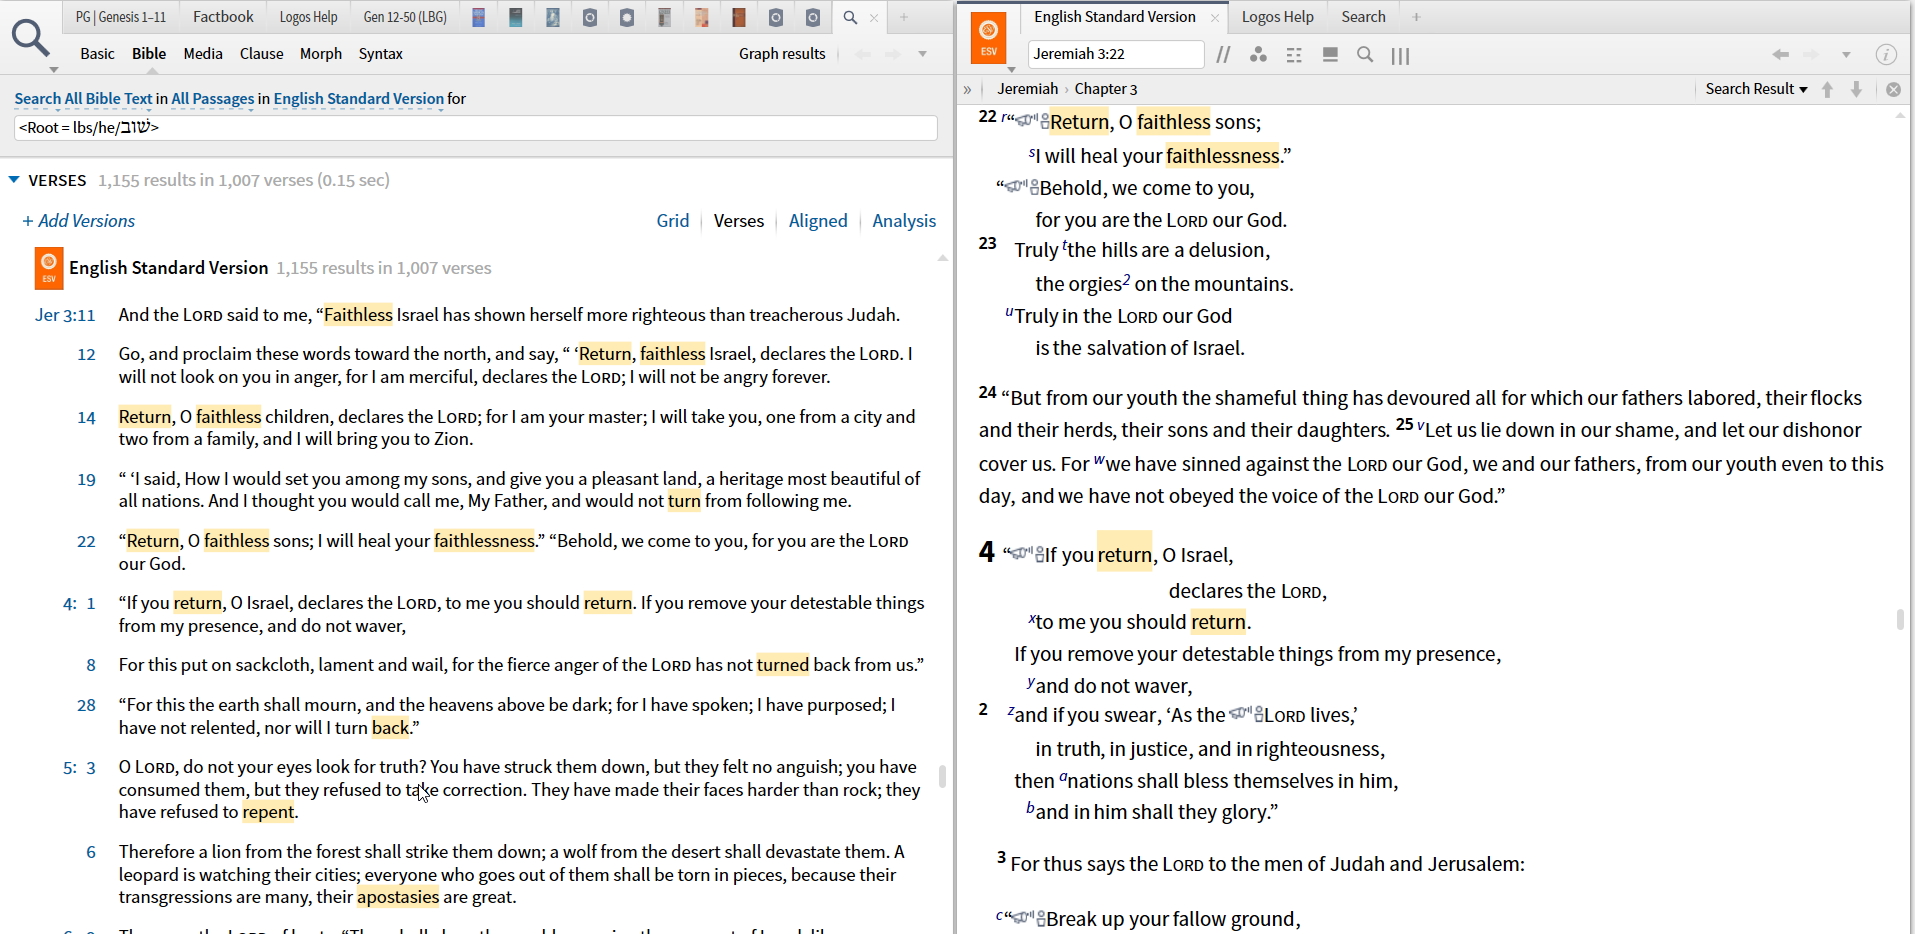Open the Jer 3:11 result link
This screenshot has width=1915, height=934.
point(65,315)
